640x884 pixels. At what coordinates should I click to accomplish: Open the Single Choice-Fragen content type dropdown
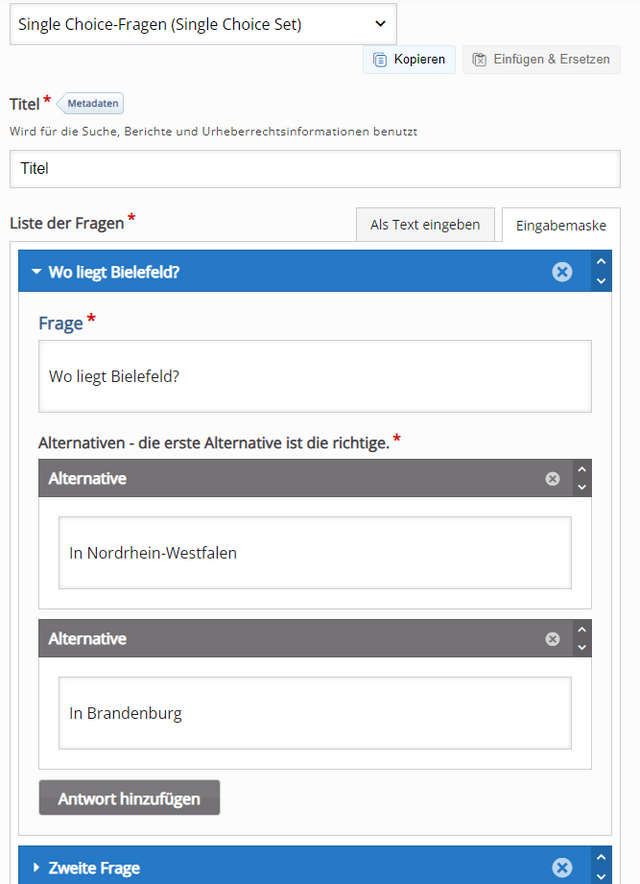(203, 24)
